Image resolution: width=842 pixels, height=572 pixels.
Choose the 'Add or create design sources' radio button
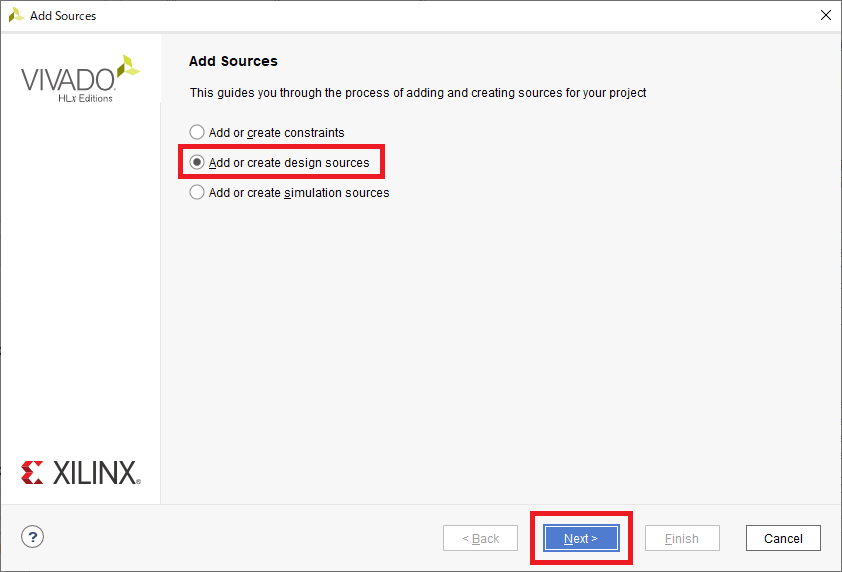pyautogui.click(x=197, y=162)
